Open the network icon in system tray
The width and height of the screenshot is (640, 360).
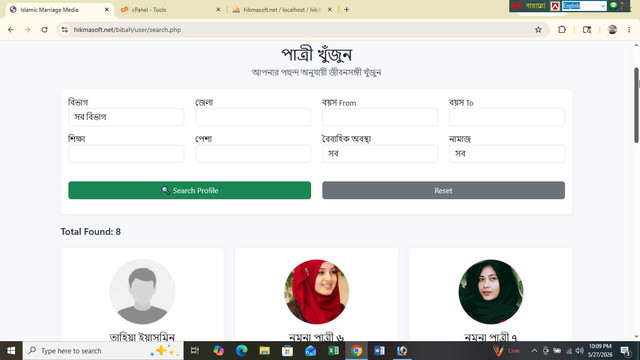tap(569, 351)
